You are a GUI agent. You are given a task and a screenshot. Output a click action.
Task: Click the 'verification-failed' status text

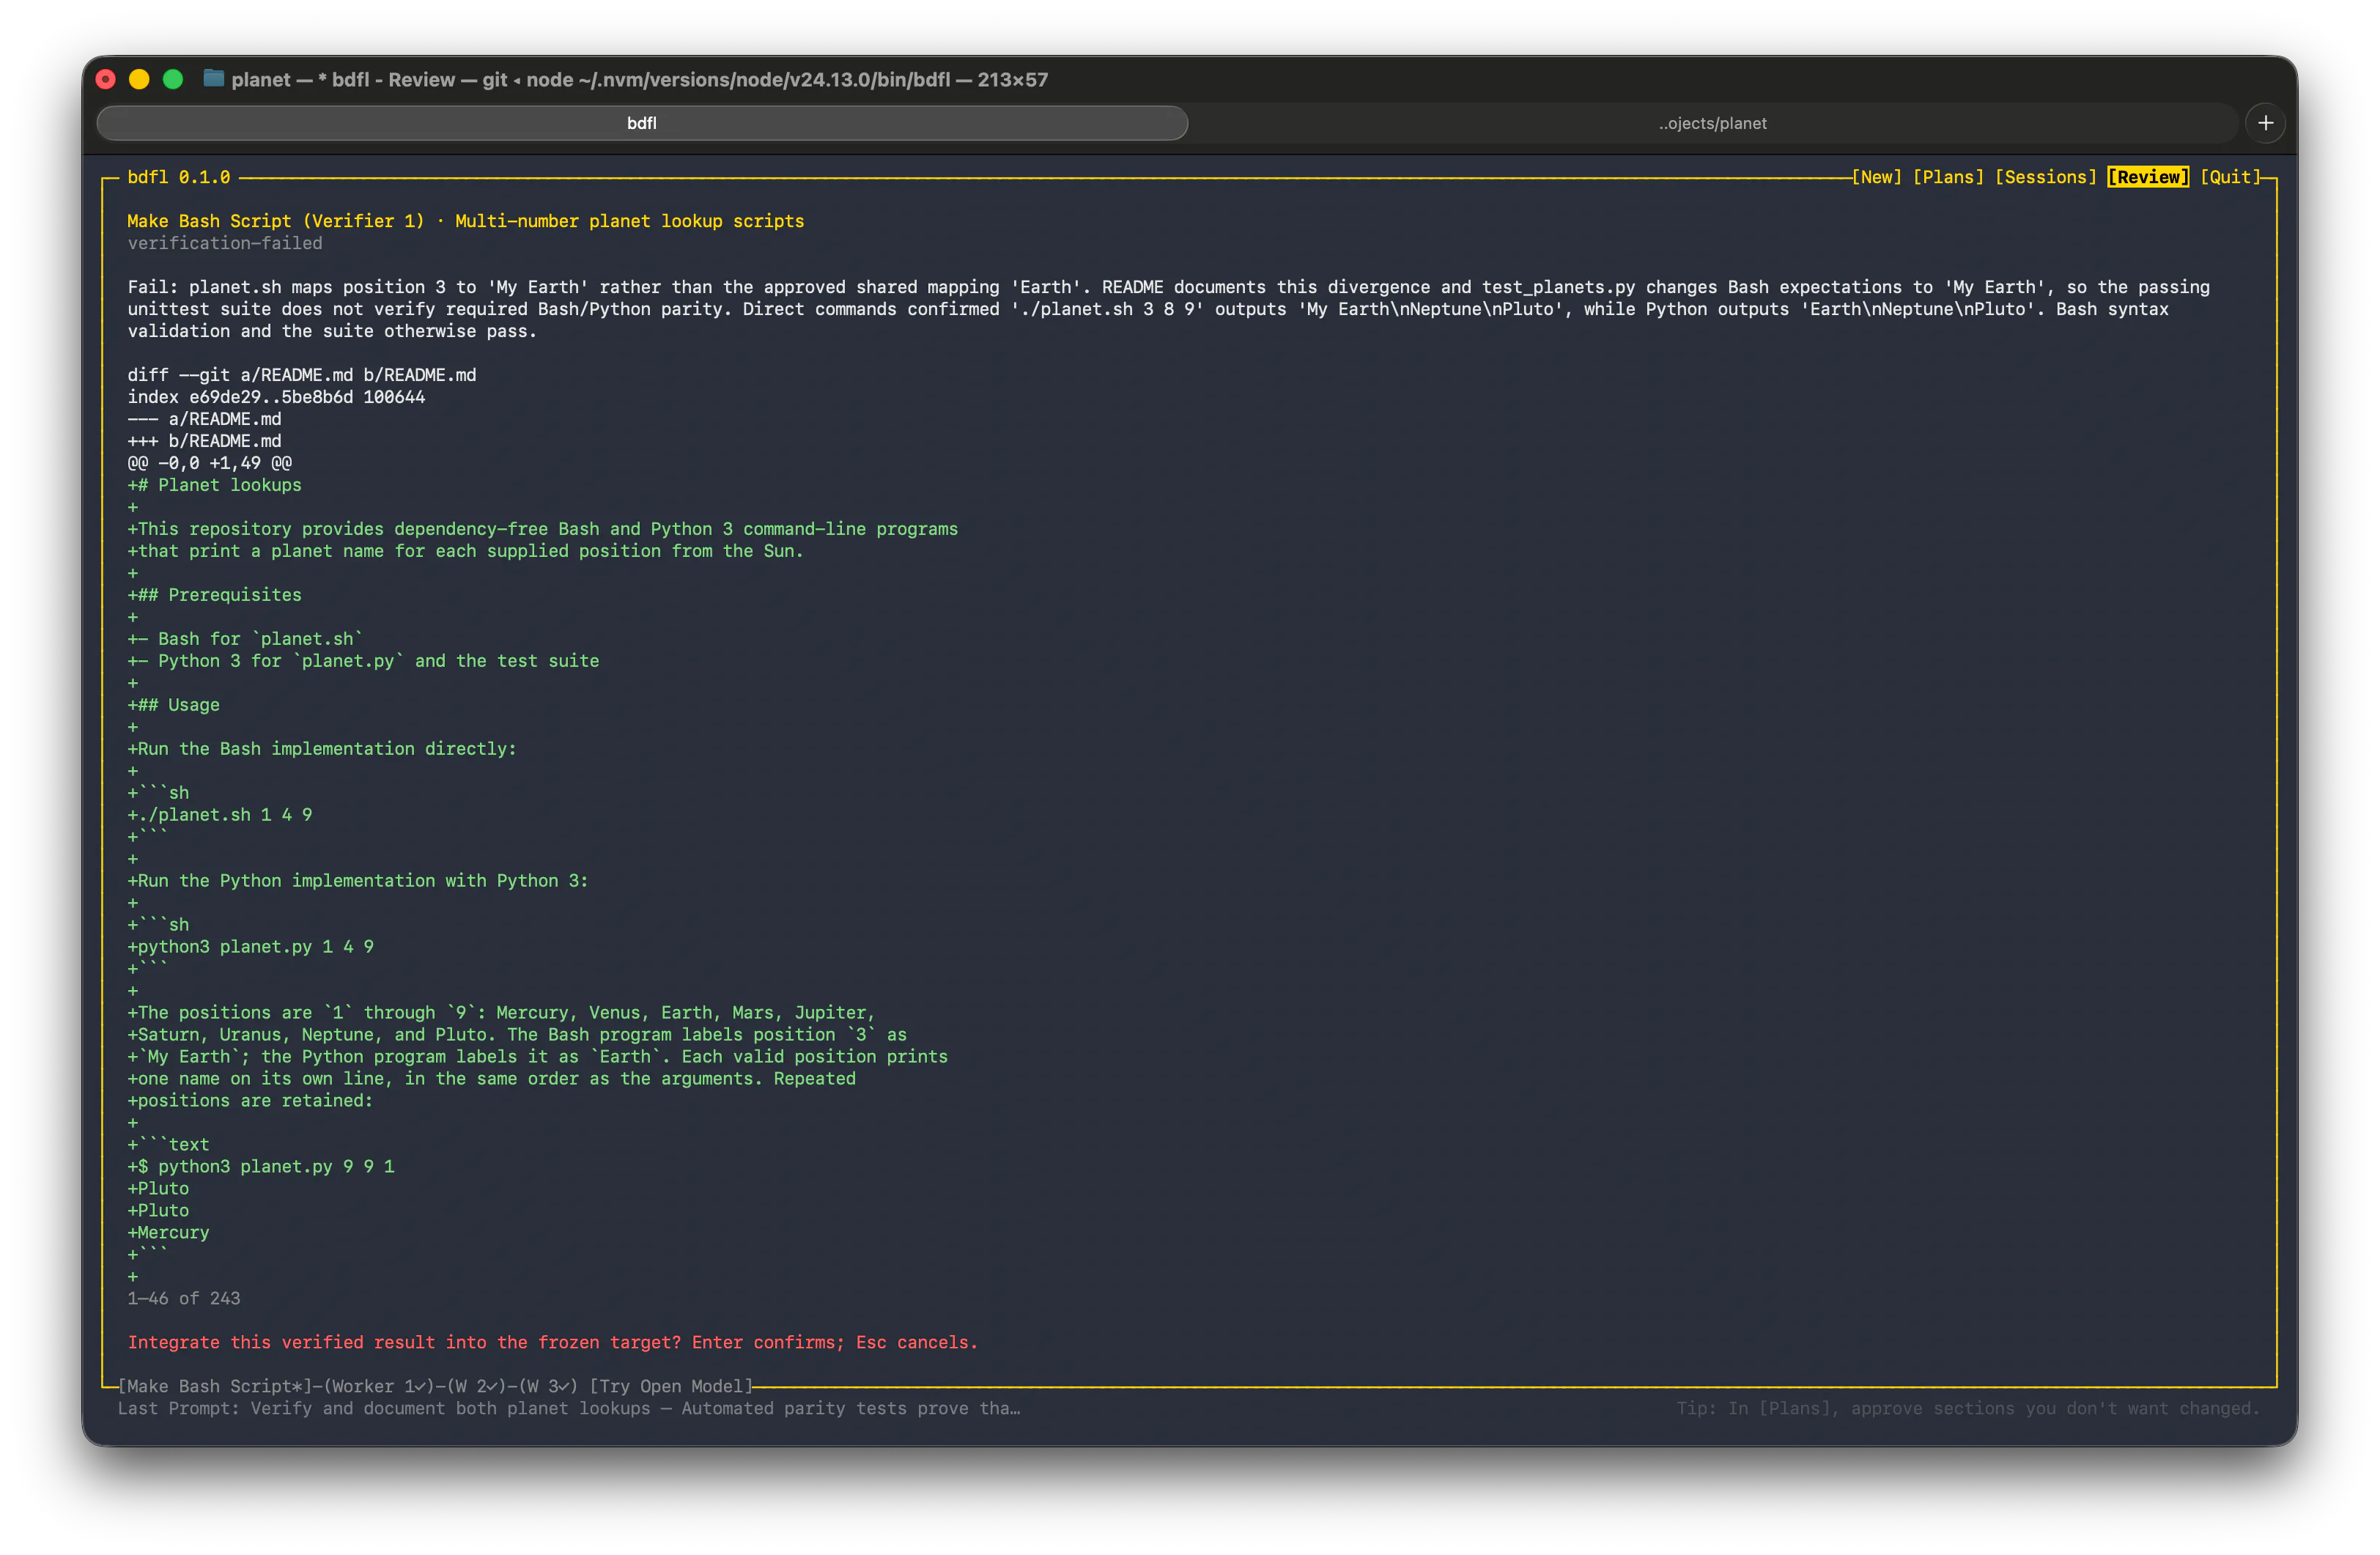tap(225, 243)
